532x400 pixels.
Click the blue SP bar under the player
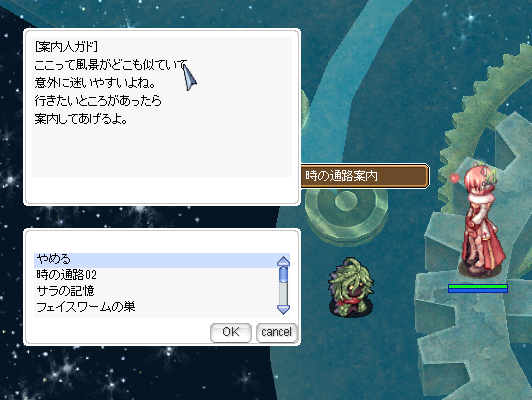(478, 290)
